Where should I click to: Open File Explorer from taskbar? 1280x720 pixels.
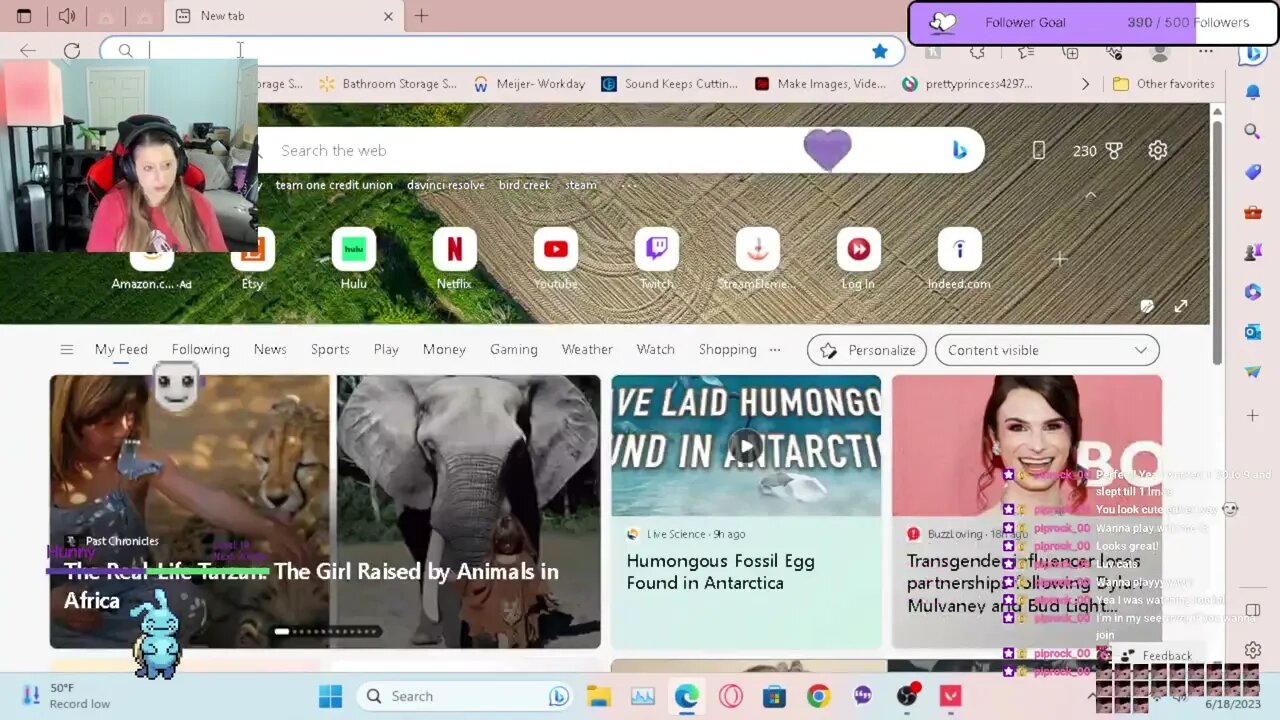[x=598, y=696]
